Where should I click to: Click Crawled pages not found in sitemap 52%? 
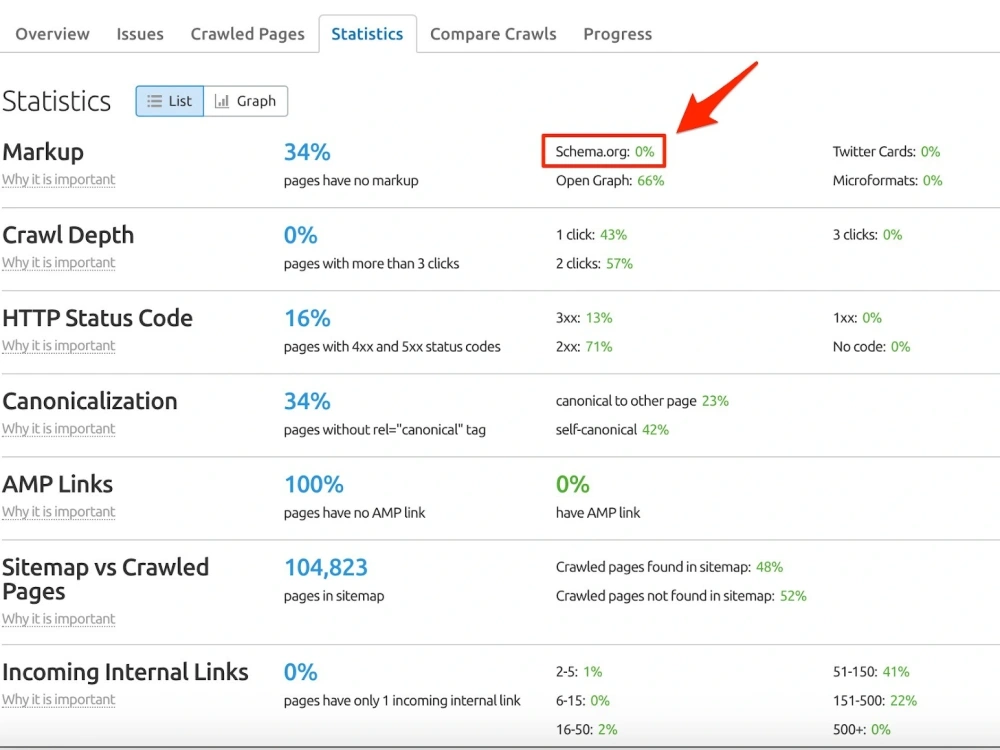pyautogui.click(x=793, y=596)
